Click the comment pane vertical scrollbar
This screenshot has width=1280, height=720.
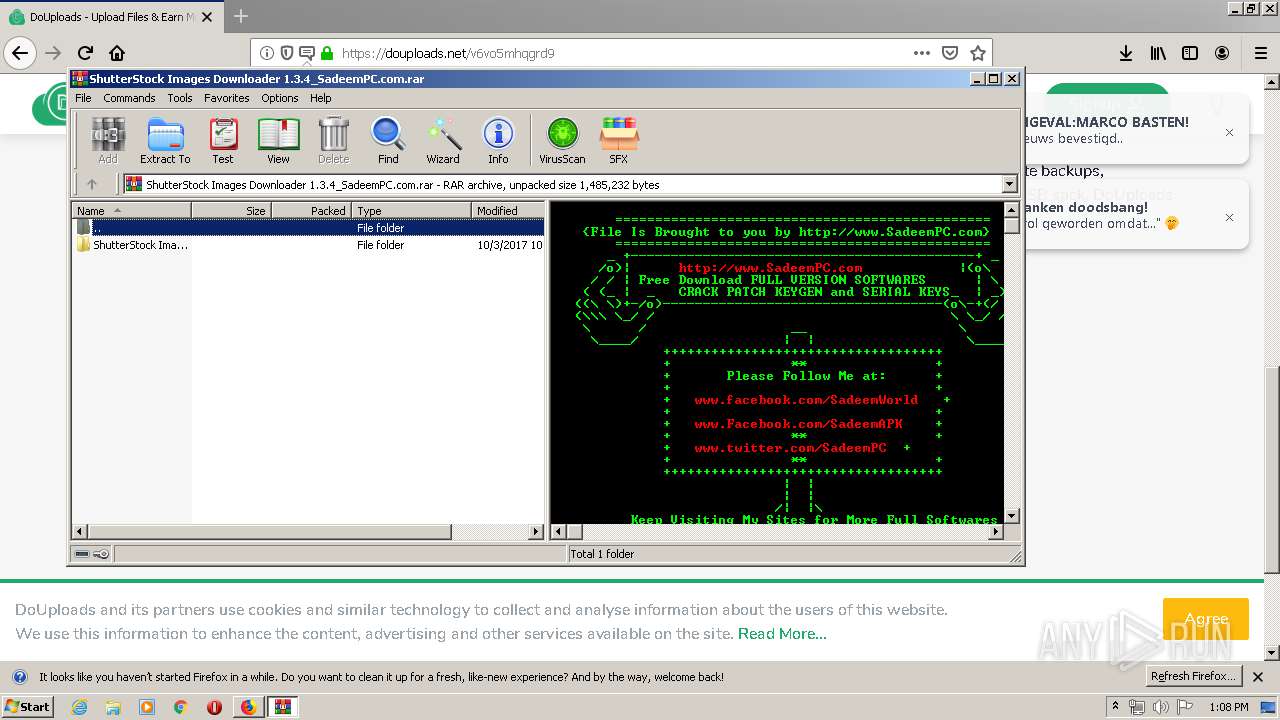point(1011,363)
